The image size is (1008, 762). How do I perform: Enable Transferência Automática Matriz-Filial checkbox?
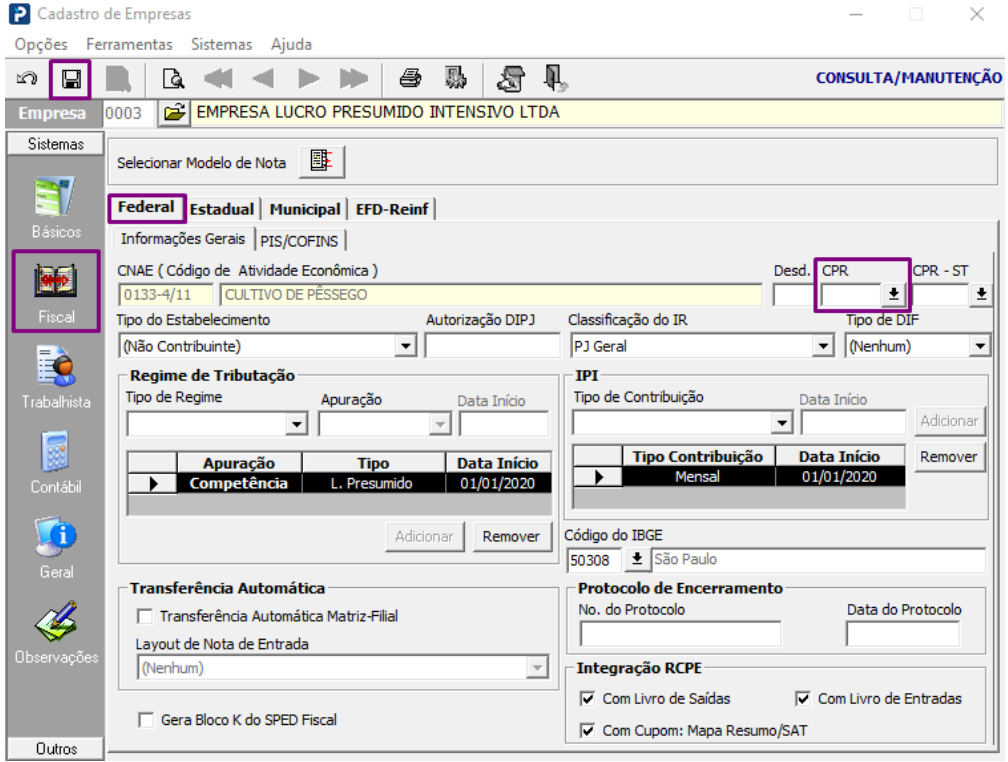pos(146,617)
